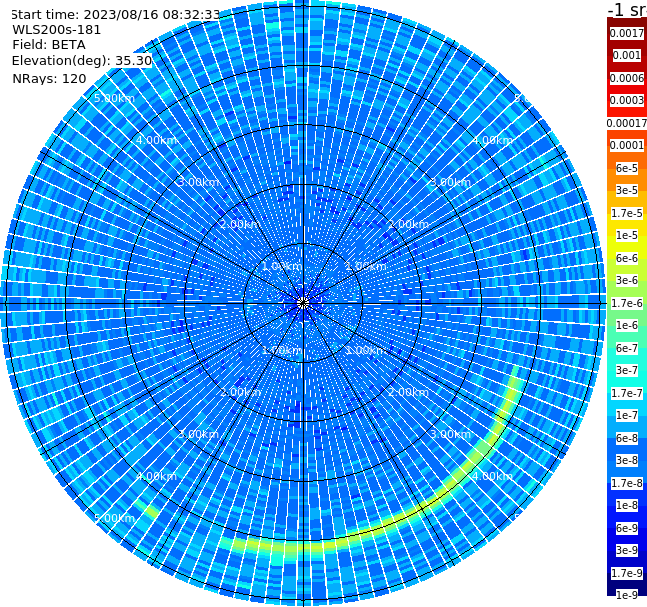This screenshot has width=647, height=607.
Task: Click the northwest "3.00km" range ring label
Action: (x=198, y=182)
